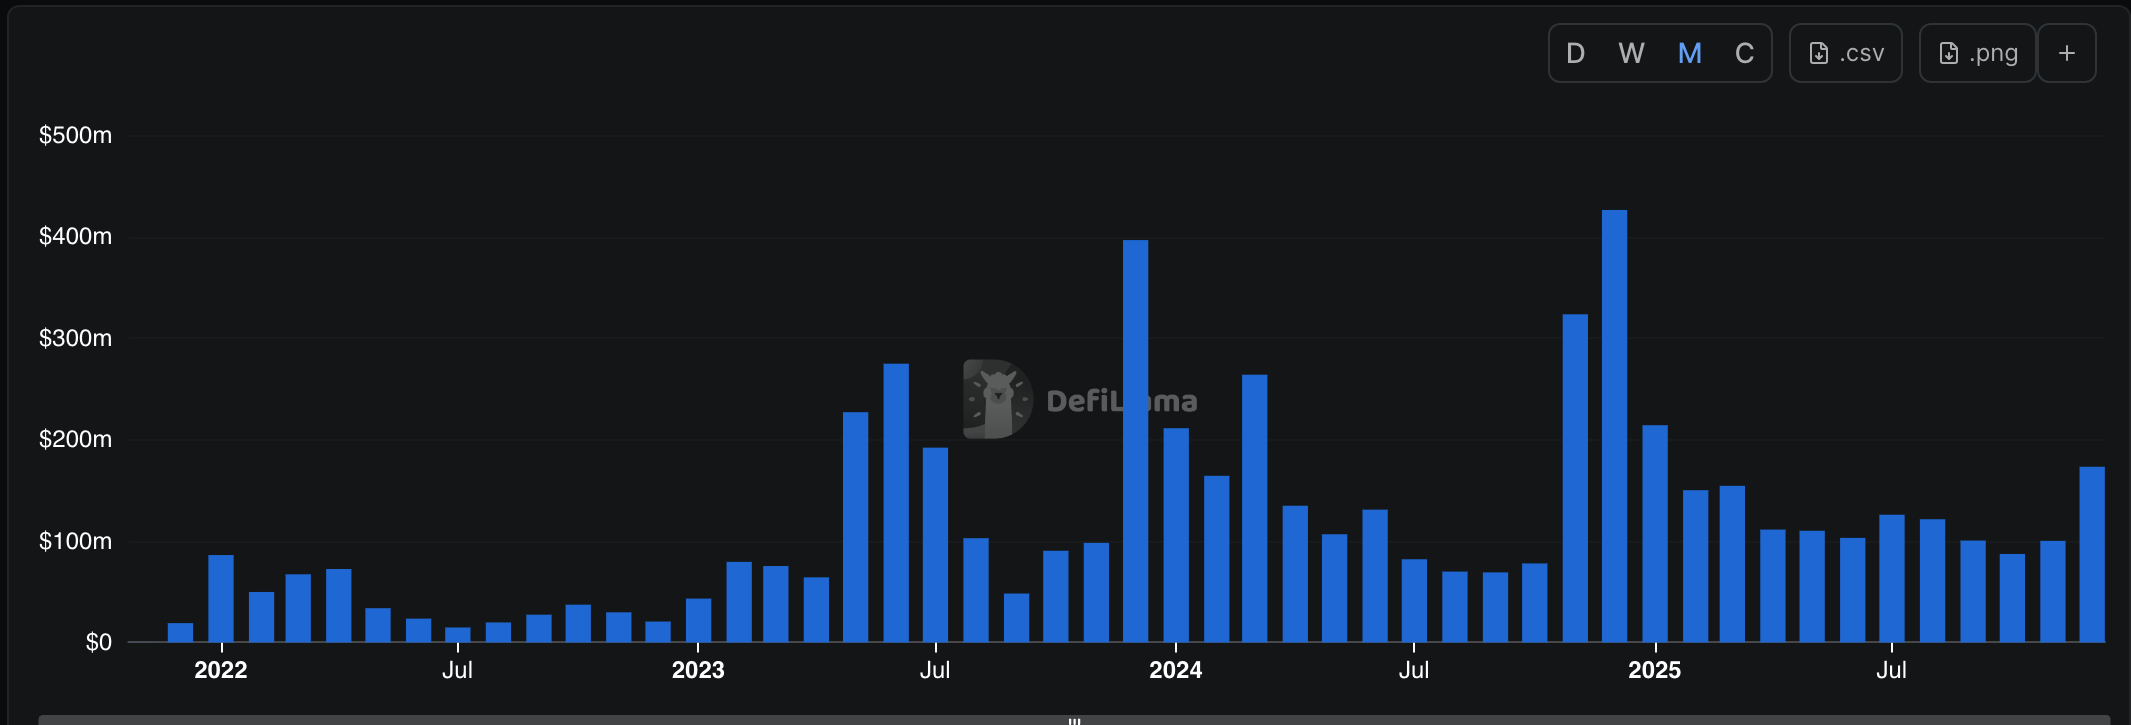The image size is (2131, 725).
Task: Choose the Monthly (M) interval tab
Action: click(x=1690, y=53)
